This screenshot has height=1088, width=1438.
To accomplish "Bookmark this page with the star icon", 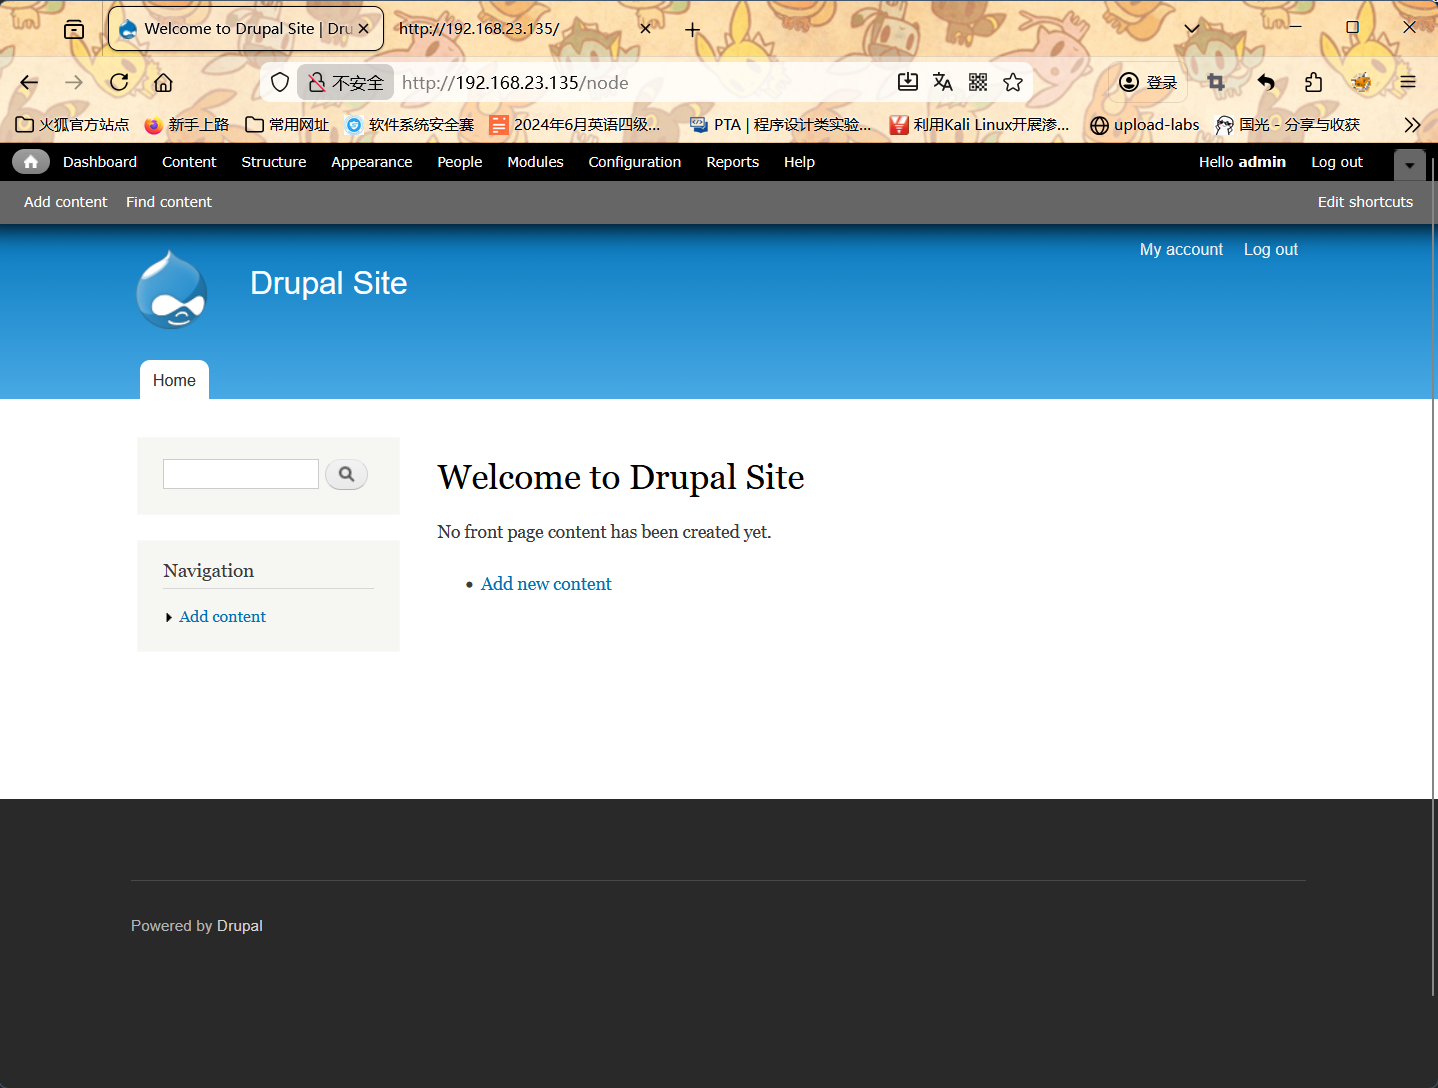I will [x=1013, y=83].
